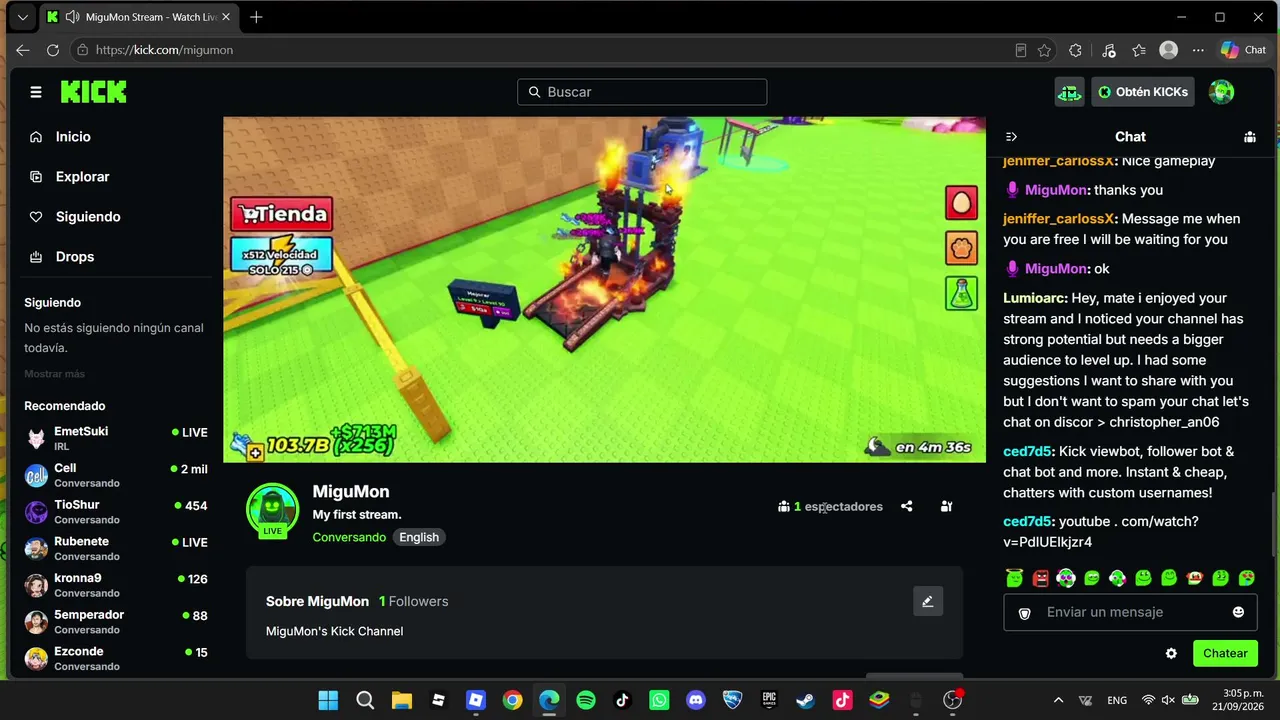Open TioShur recommended channel
The height and width of the screenshot is (720, 1280).
(x=116, y=512)
